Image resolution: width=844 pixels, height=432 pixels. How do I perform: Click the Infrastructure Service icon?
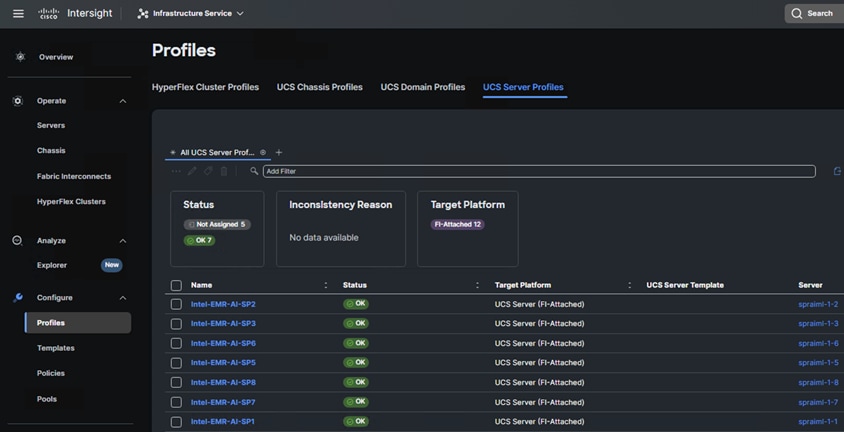click(143, 13)
